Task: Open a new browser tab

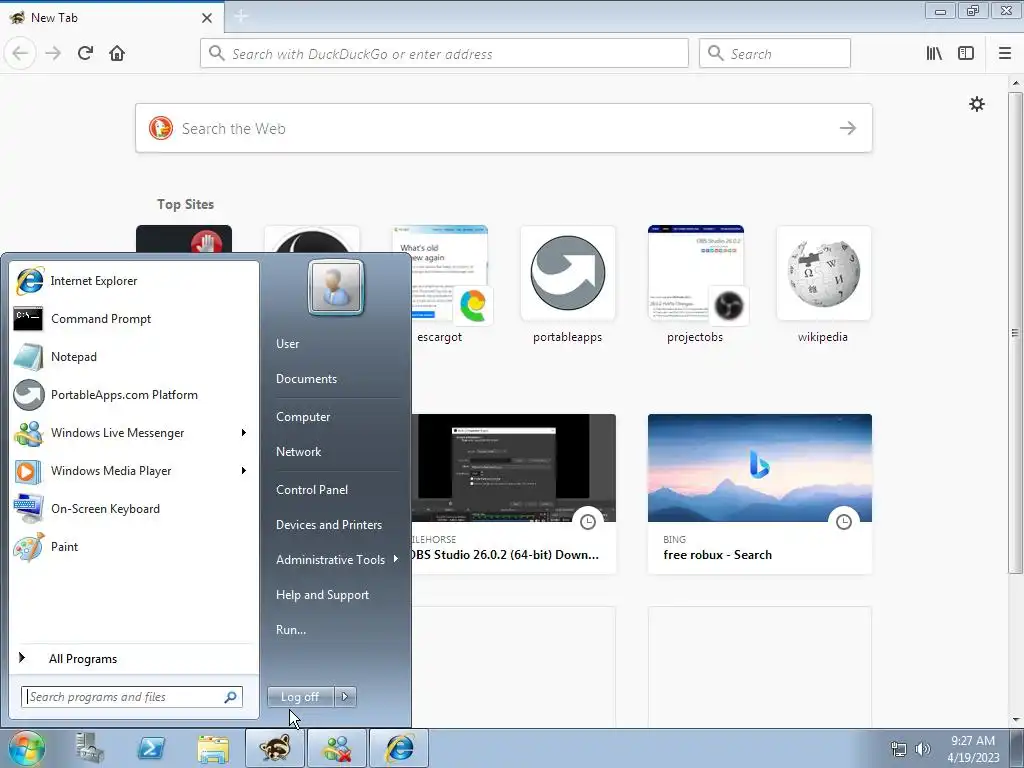Action: (x=241, y=16)
